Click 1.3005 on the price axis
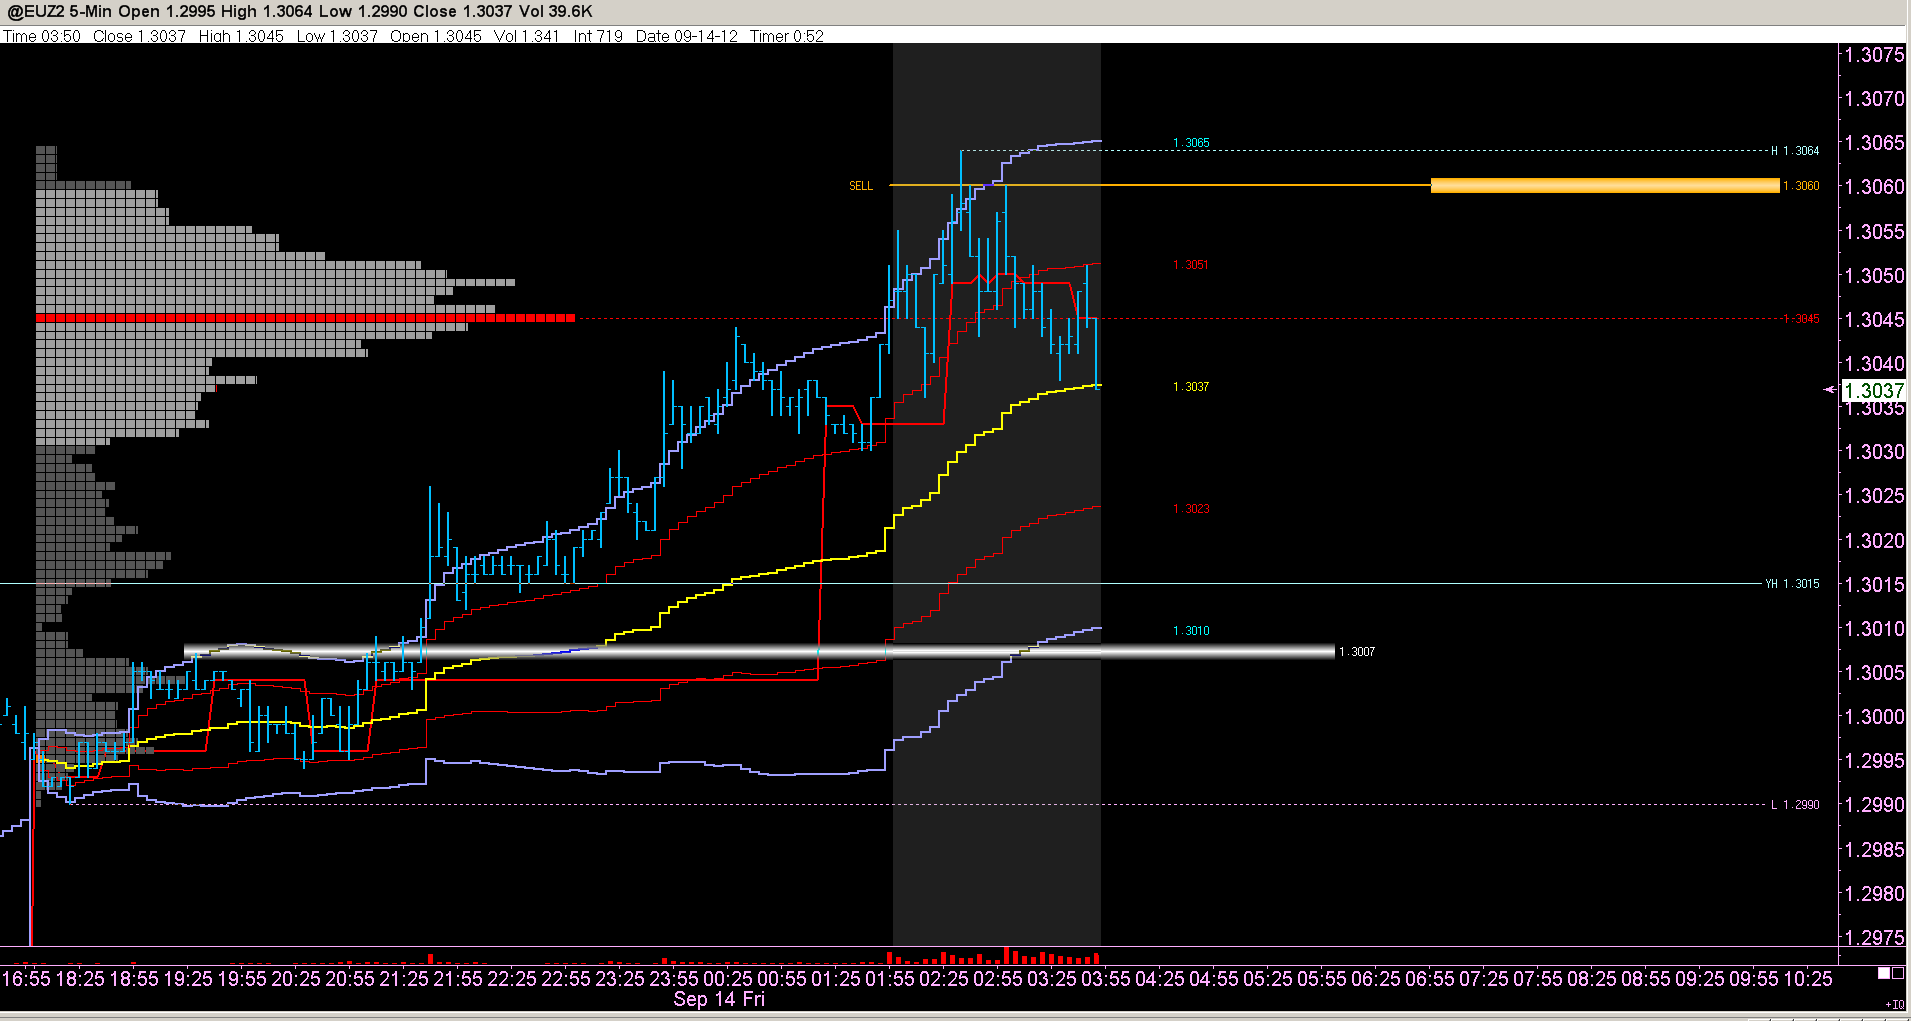The height and width of the screenshot is (1021, 1911). (1874, 673)
